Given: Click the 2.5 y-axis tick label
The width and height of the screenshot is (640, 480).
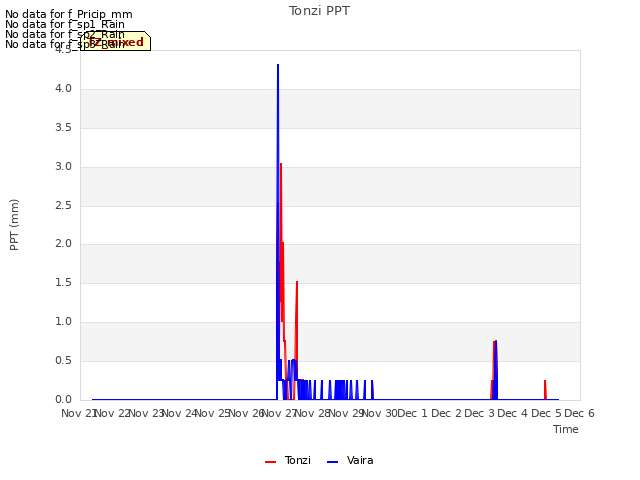Looking at the screenshot, I should (63, 205).
